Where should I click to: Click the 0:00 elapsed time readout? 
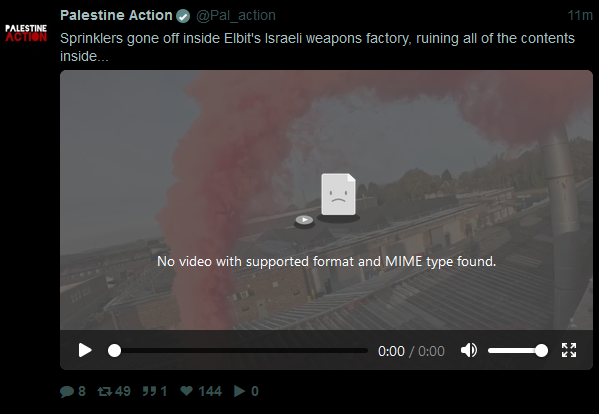point(391,351)
